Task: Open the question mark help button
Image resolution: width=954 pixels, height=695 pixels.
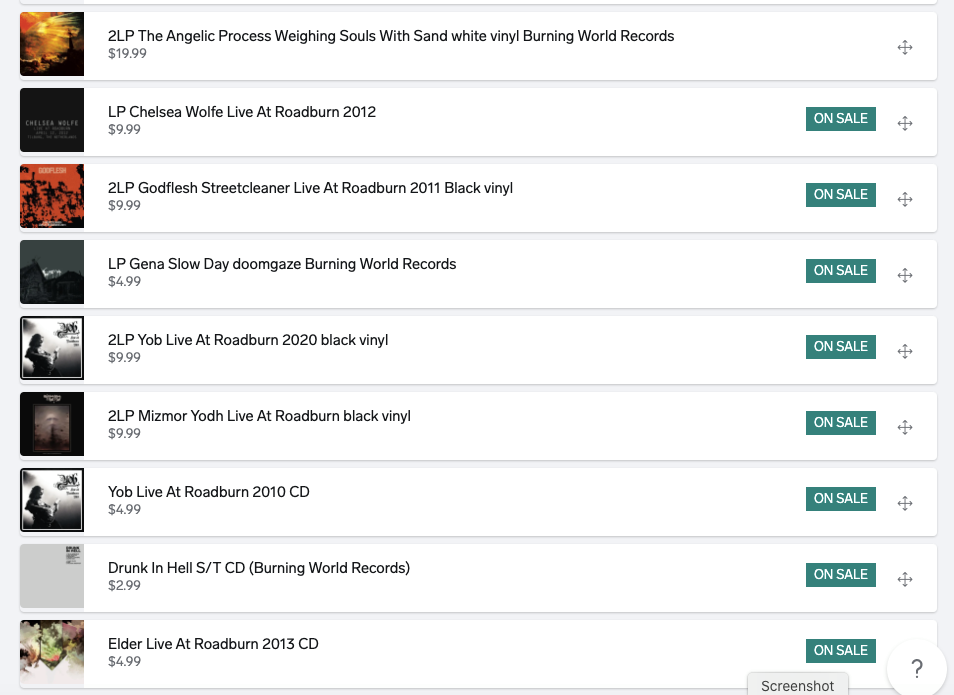Action: [917, 669]
